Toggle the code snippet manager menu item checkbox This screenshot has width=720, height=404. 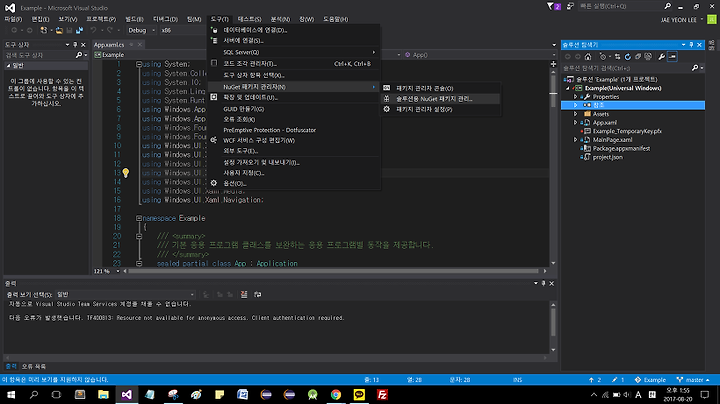[x=214, y=63]
